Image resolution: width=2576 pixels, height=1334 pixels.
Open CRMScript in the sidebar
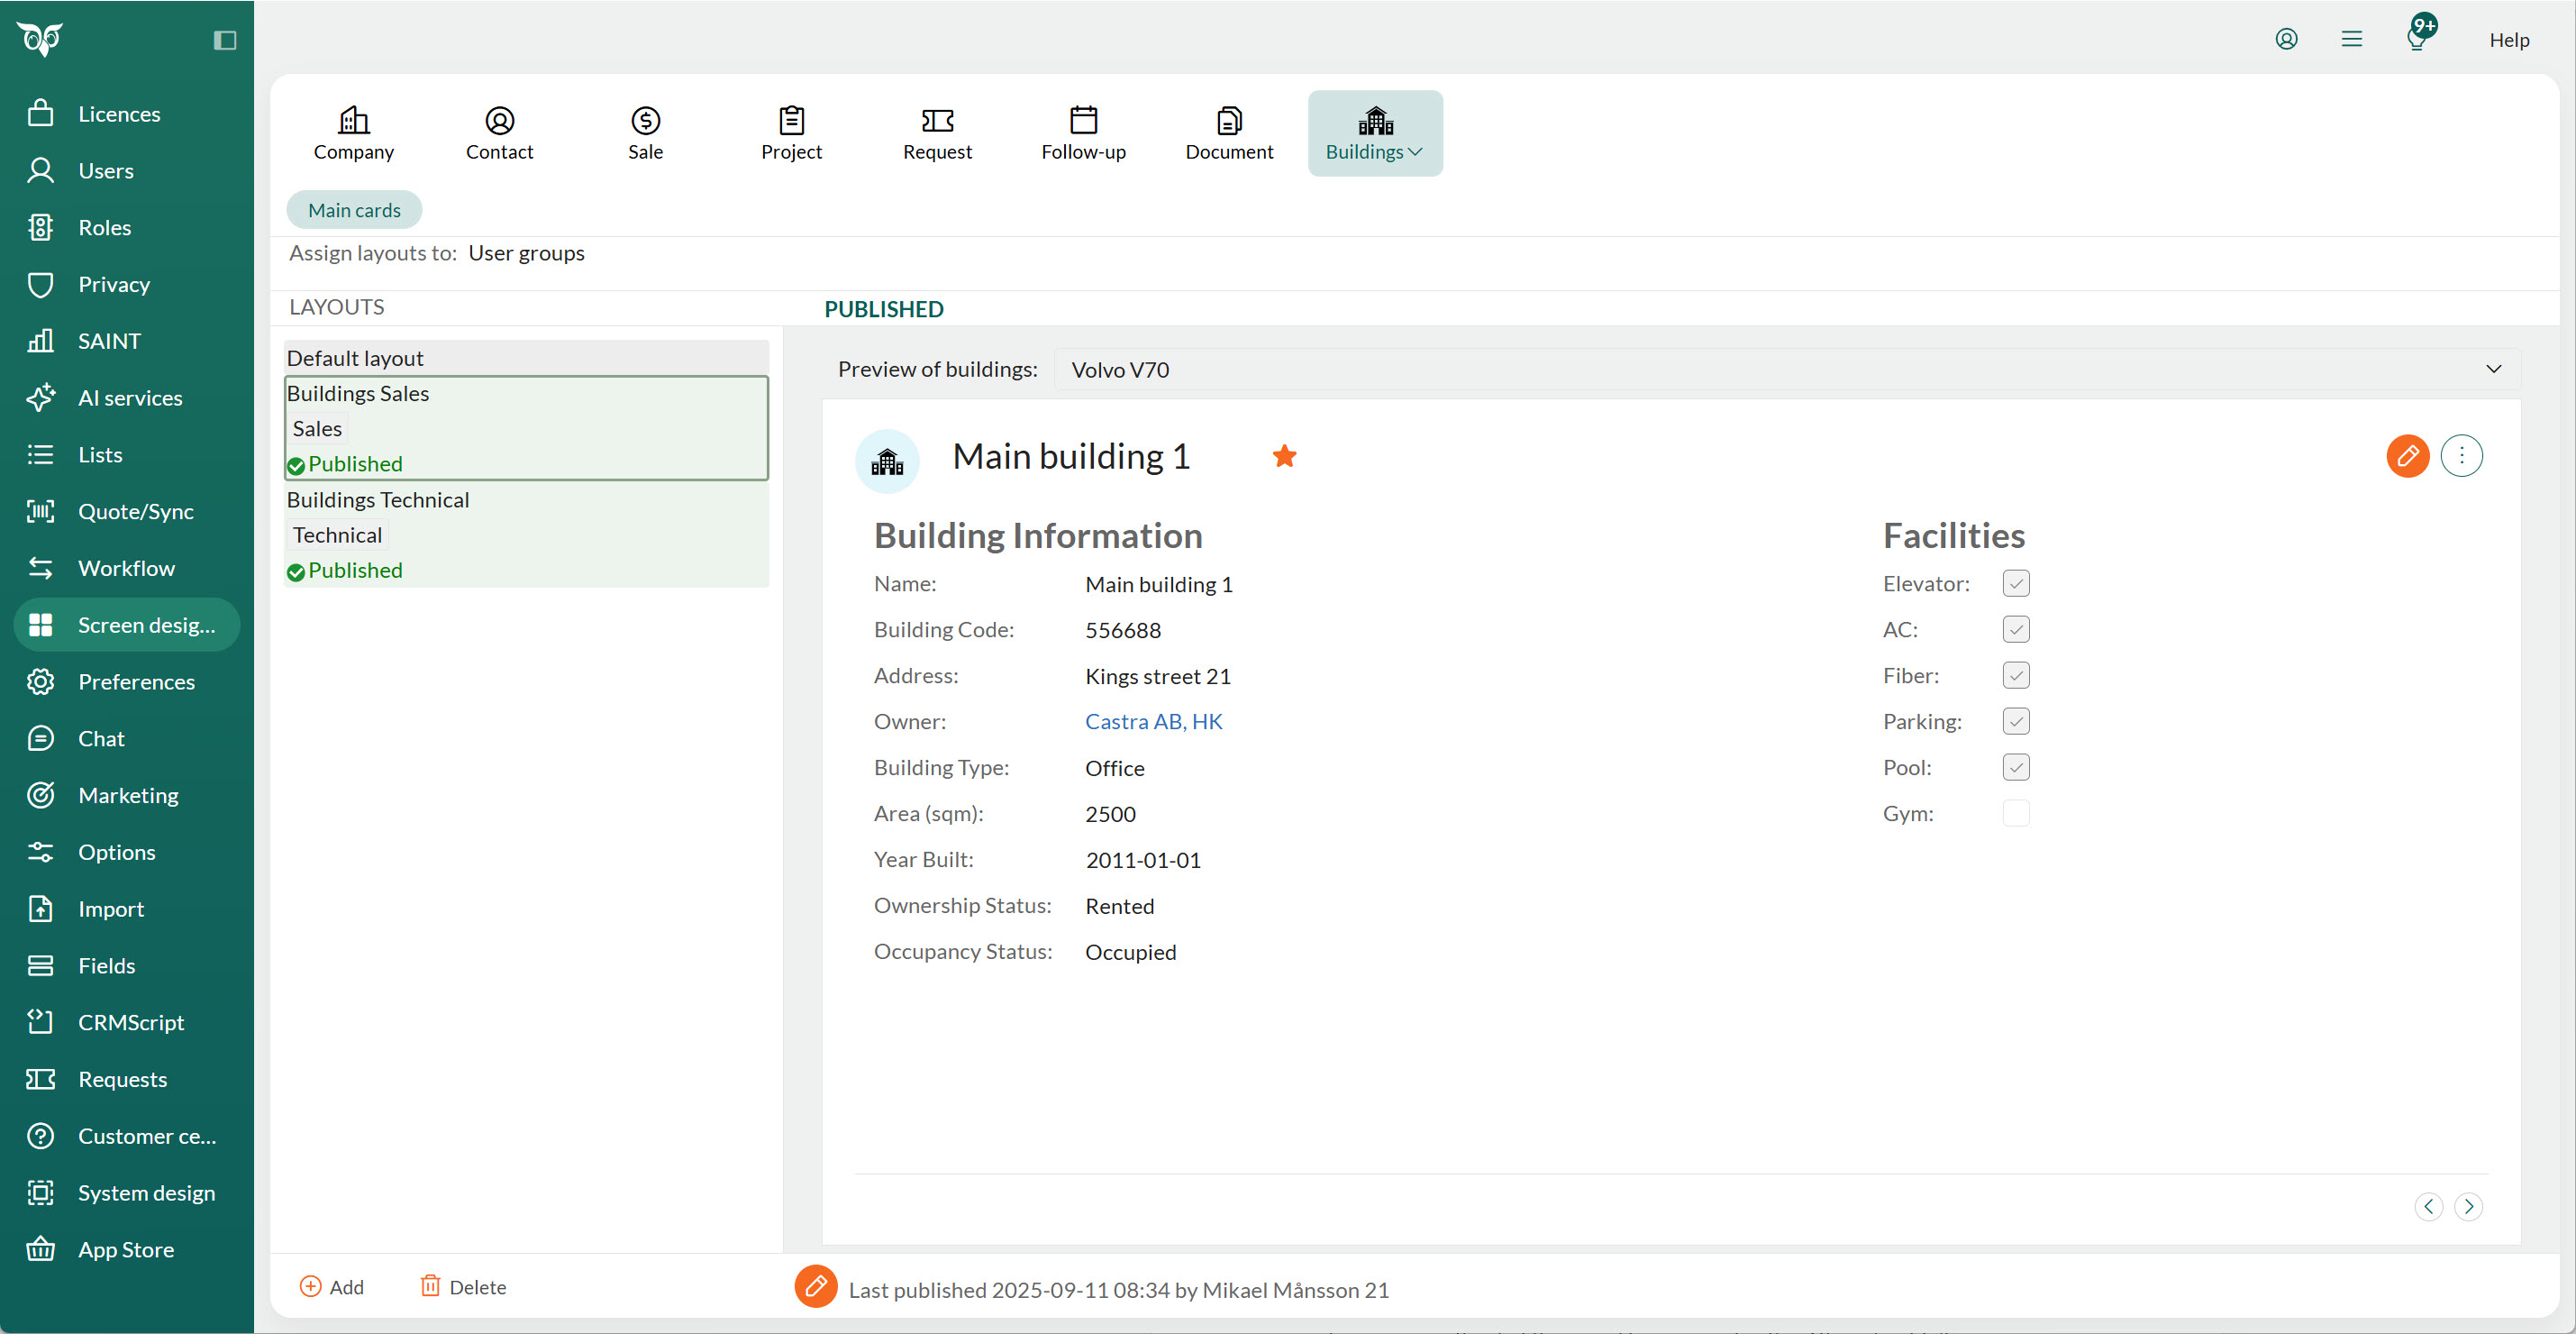click(x=130, y=1022)
